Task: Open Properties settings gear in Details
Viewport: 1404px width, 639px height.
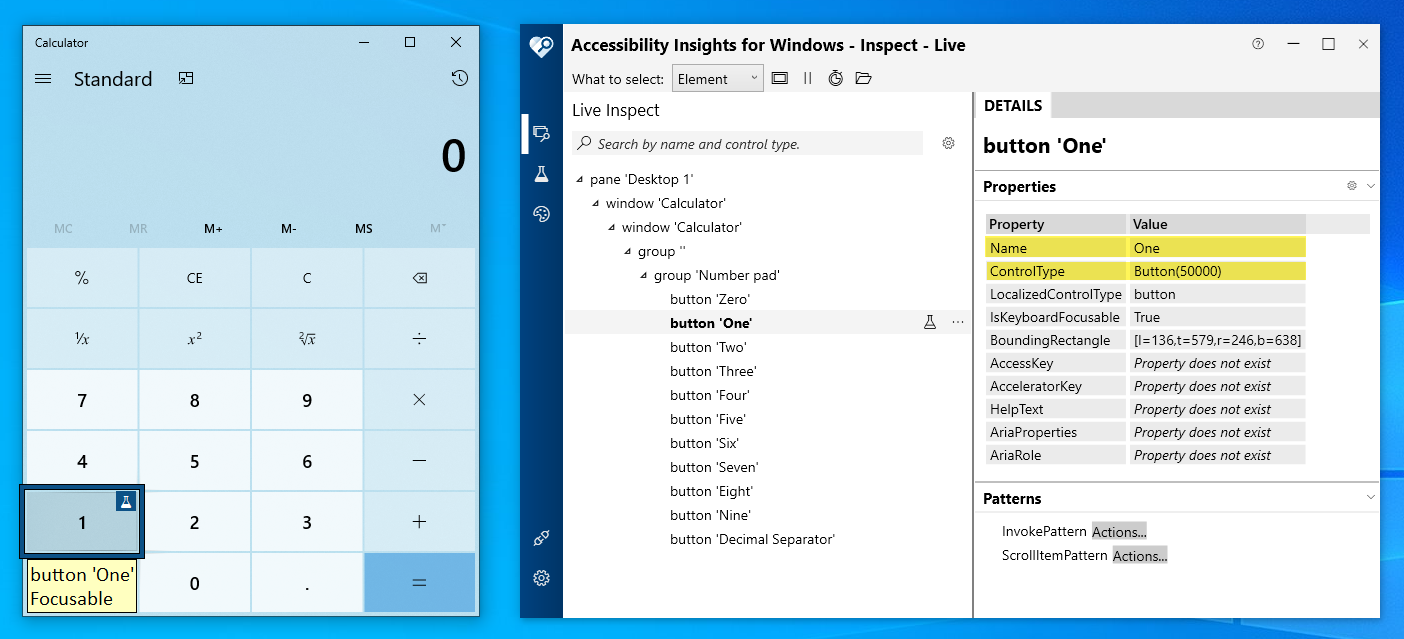Action: click(1352, 186)
